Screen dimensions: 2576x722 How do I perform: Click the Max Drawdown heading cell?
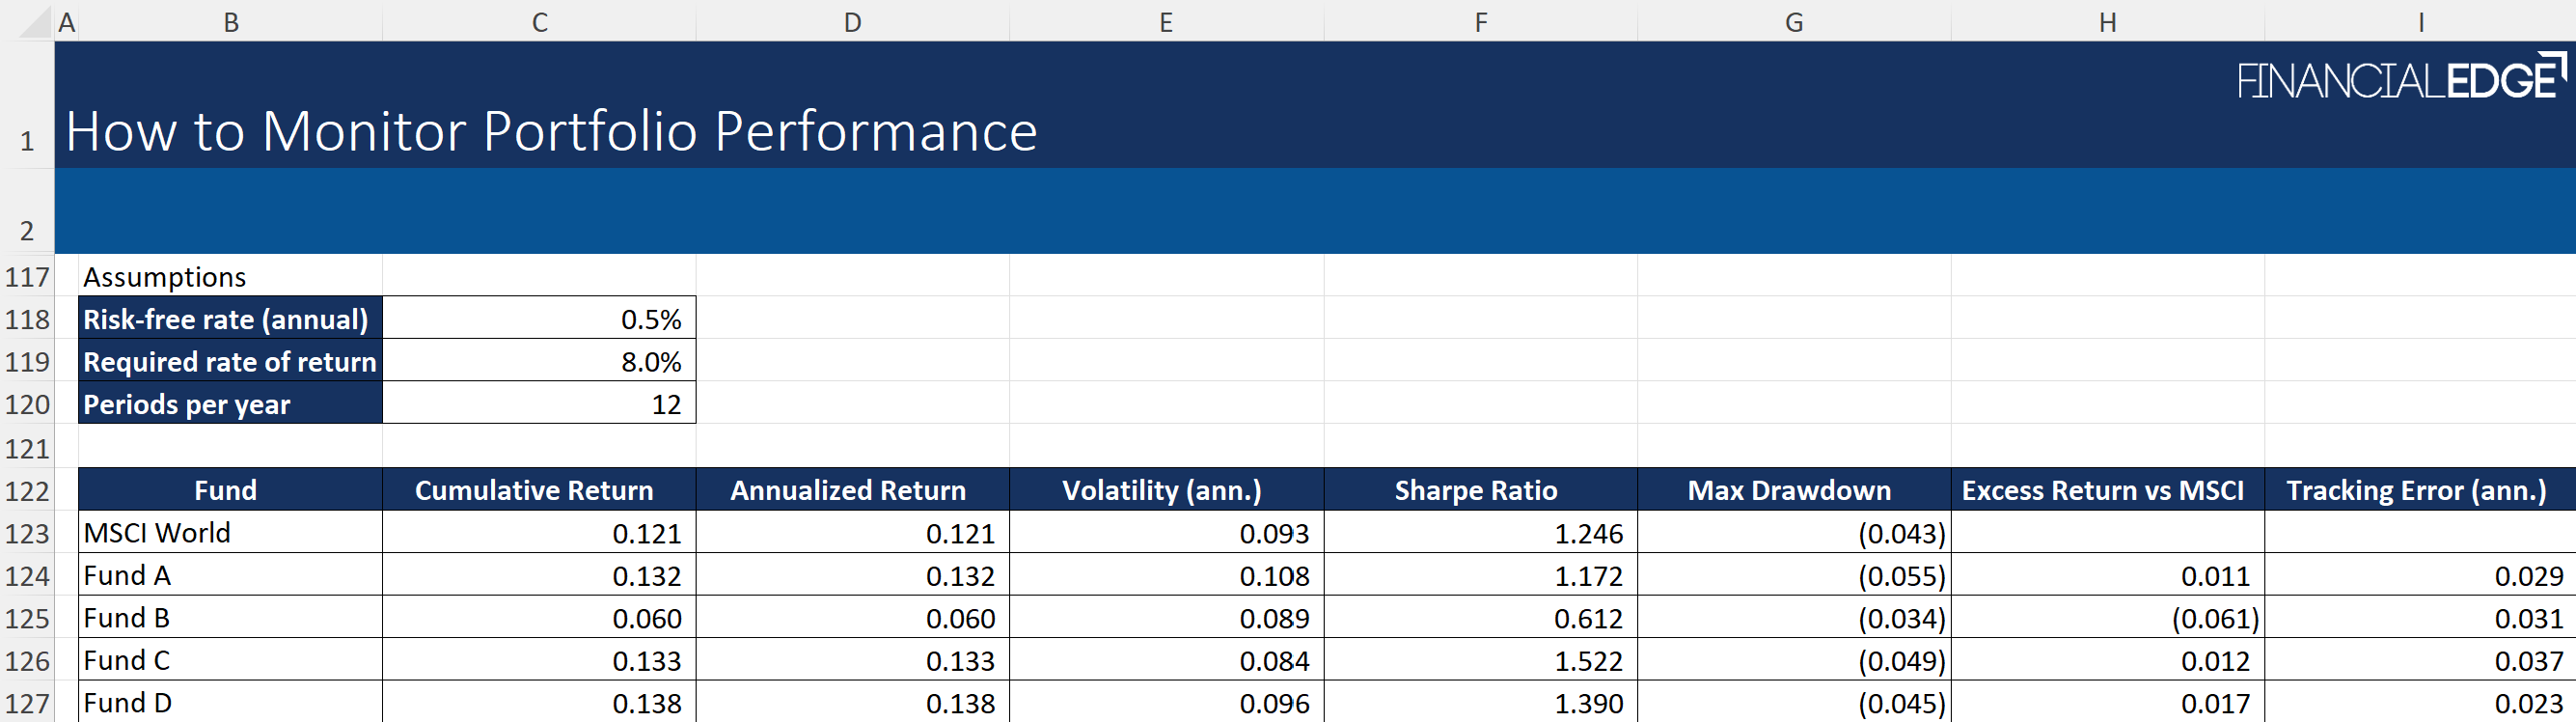click(1793, 490)
